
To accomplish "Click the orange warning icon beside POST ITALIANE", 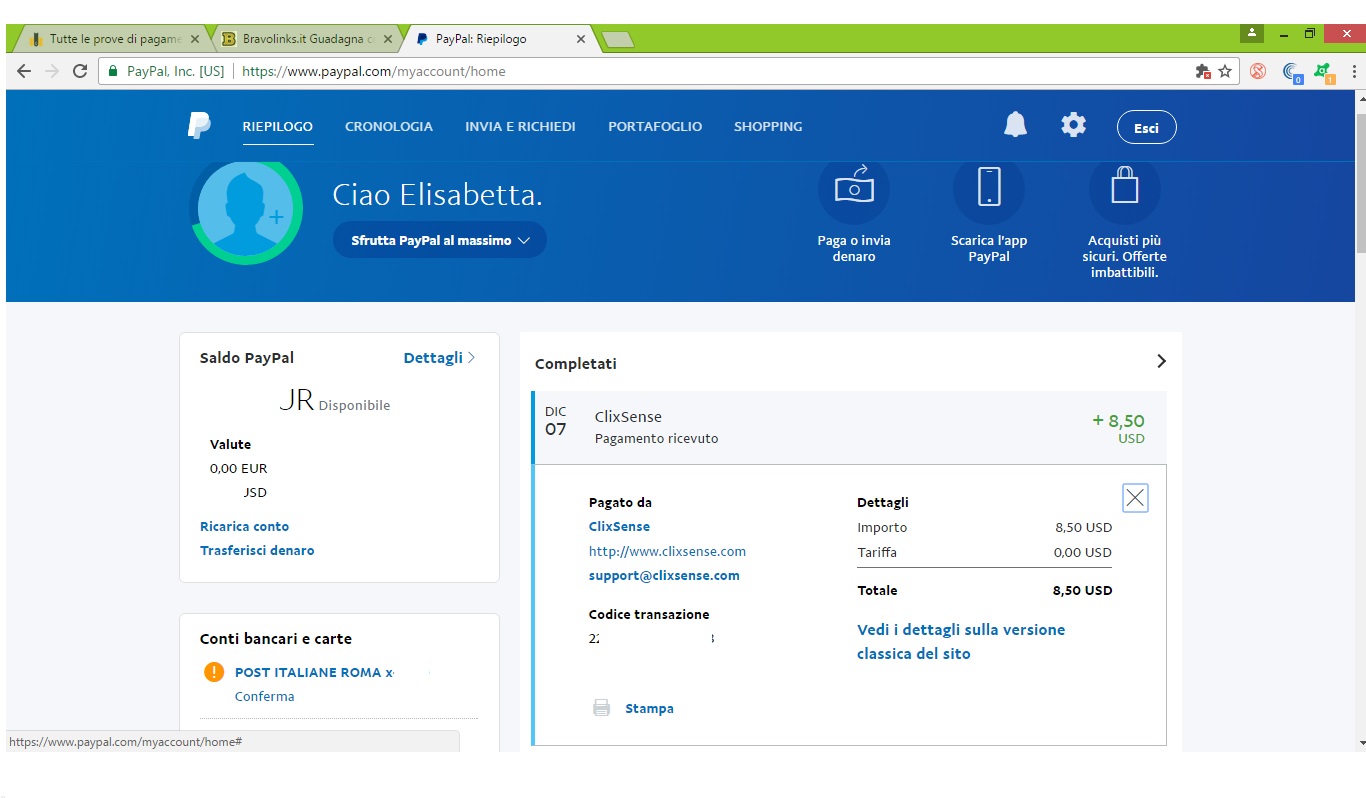I will pyautogui.click(x=213, y=672).
